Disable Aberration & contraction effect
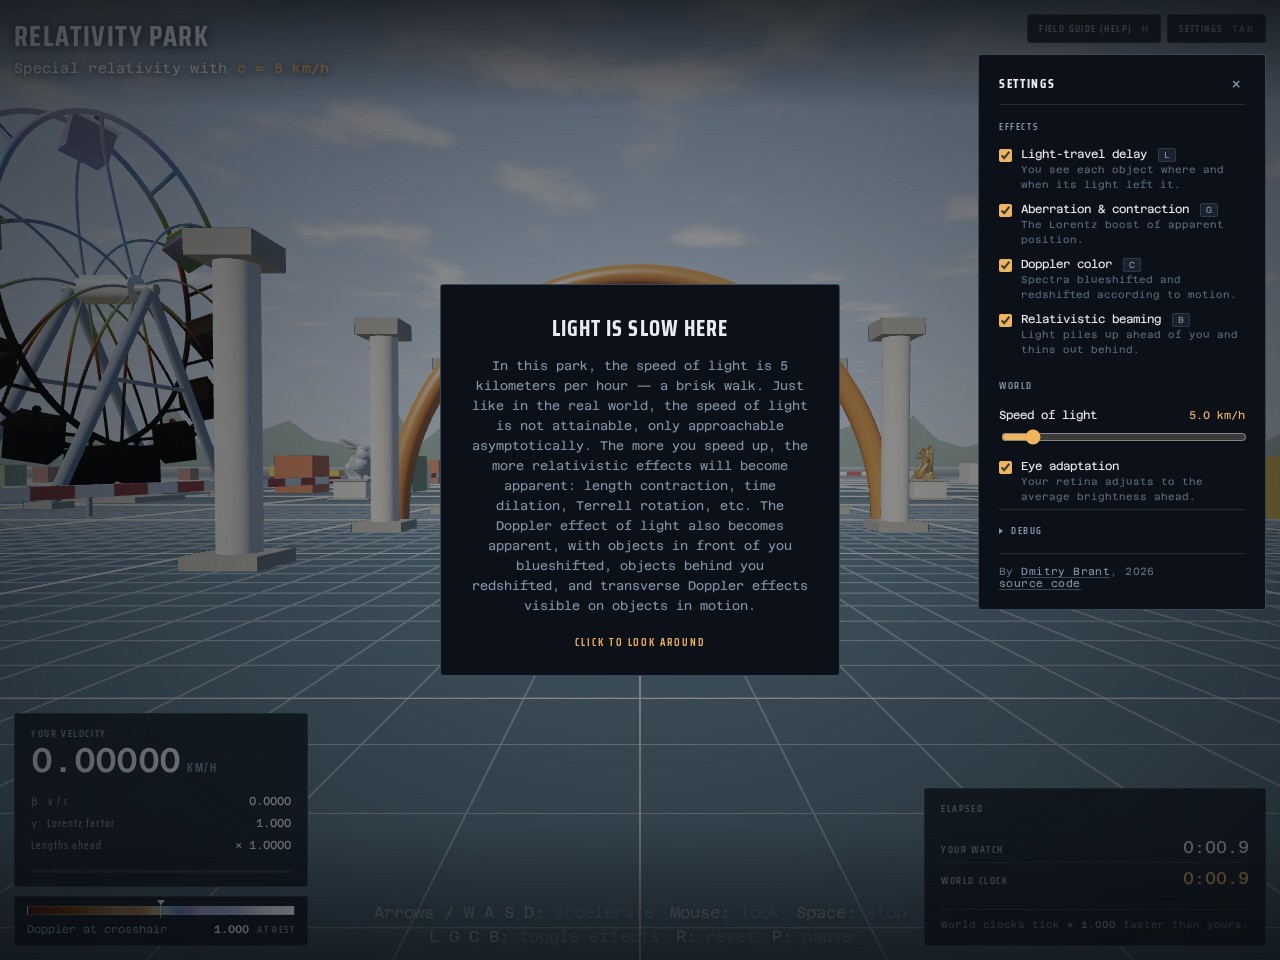This screenshot has width=1280, height=960. [x=1005, y=210]
